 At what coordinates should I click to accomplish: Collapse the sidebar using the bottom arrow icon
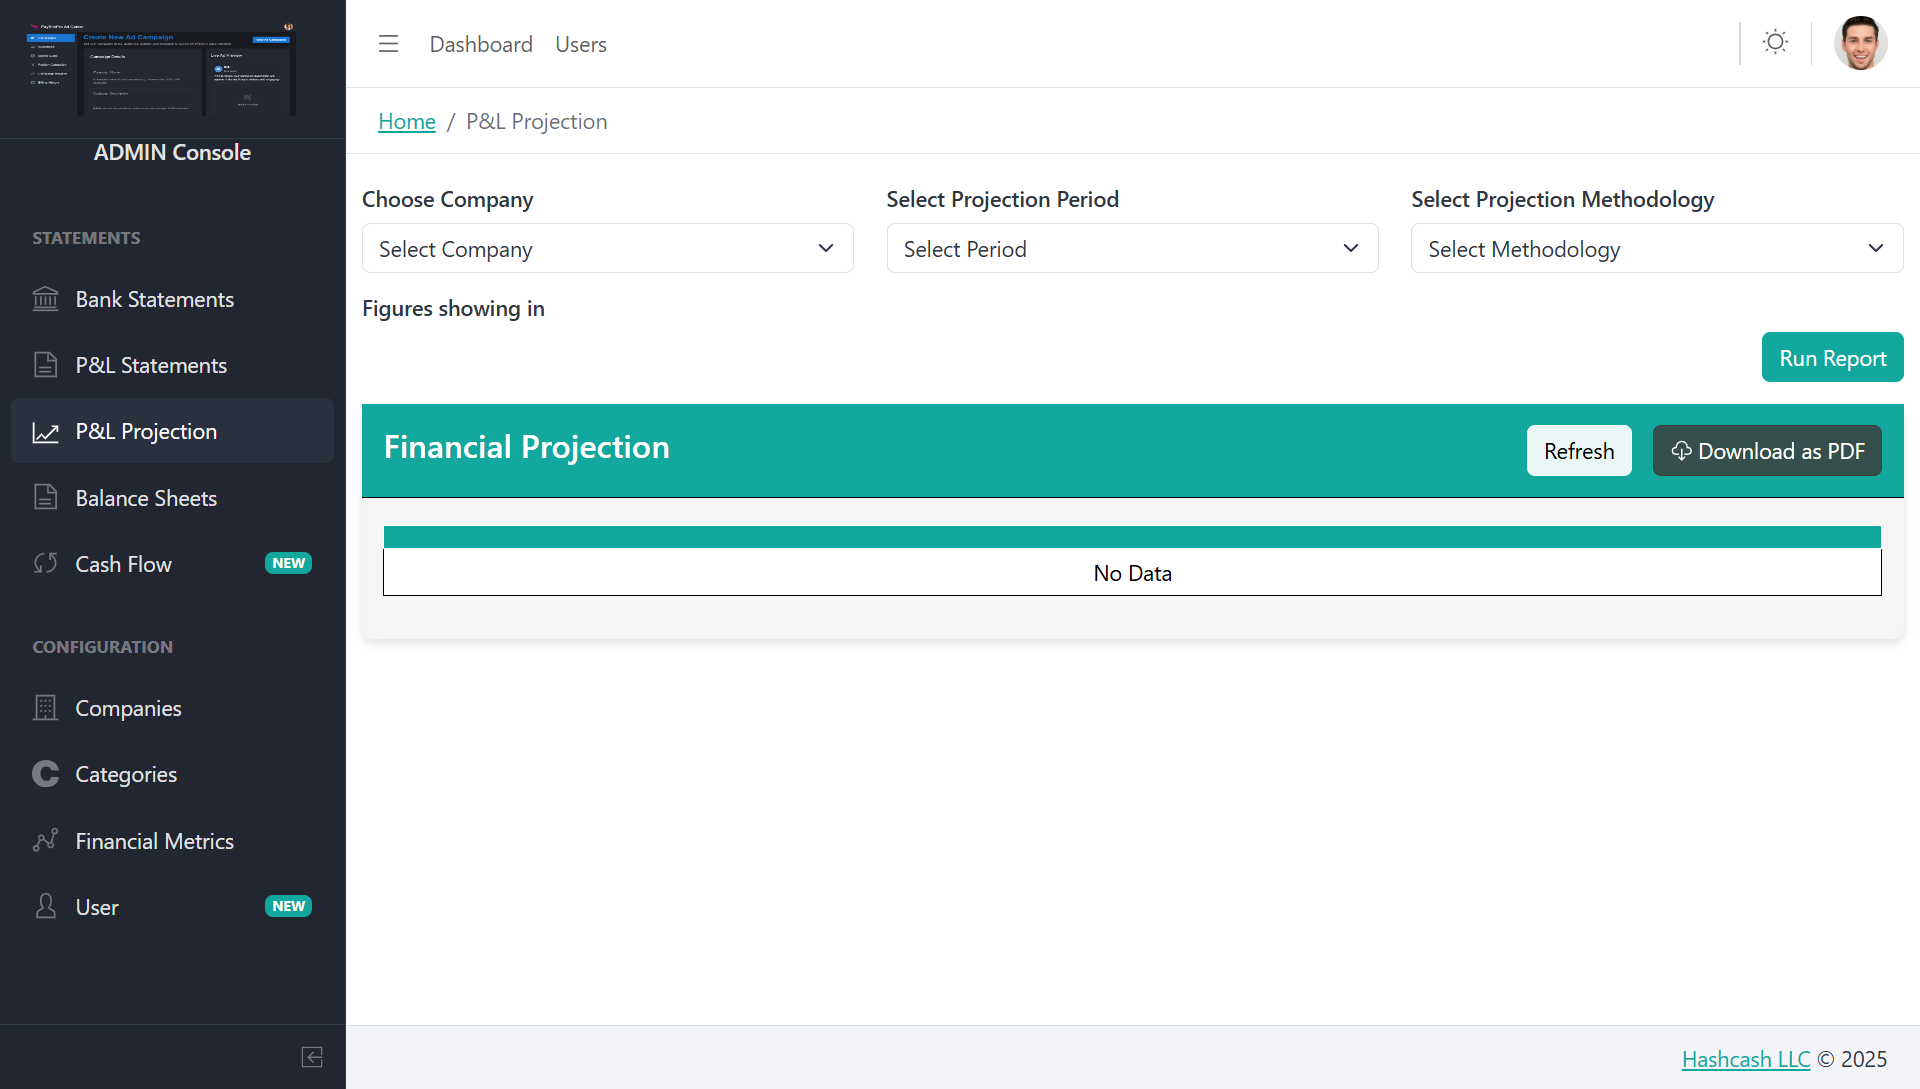312,1057
